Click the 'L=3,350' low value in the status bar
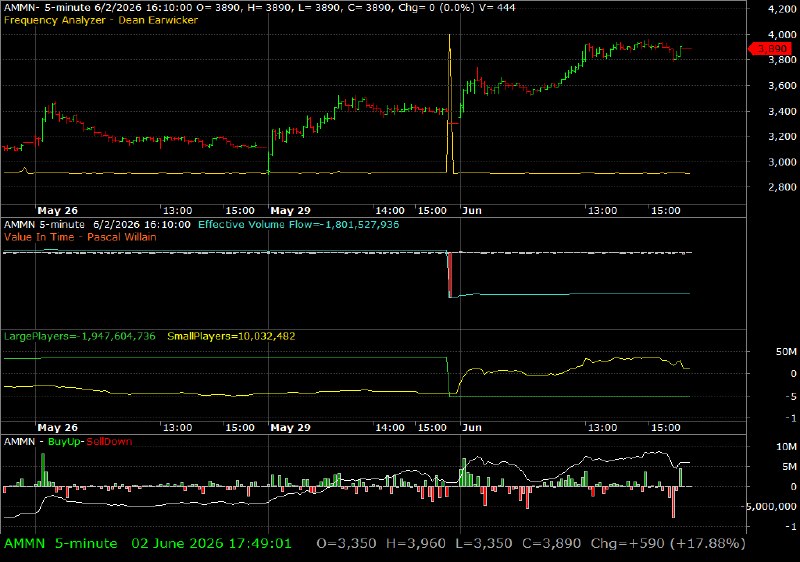 484,544
